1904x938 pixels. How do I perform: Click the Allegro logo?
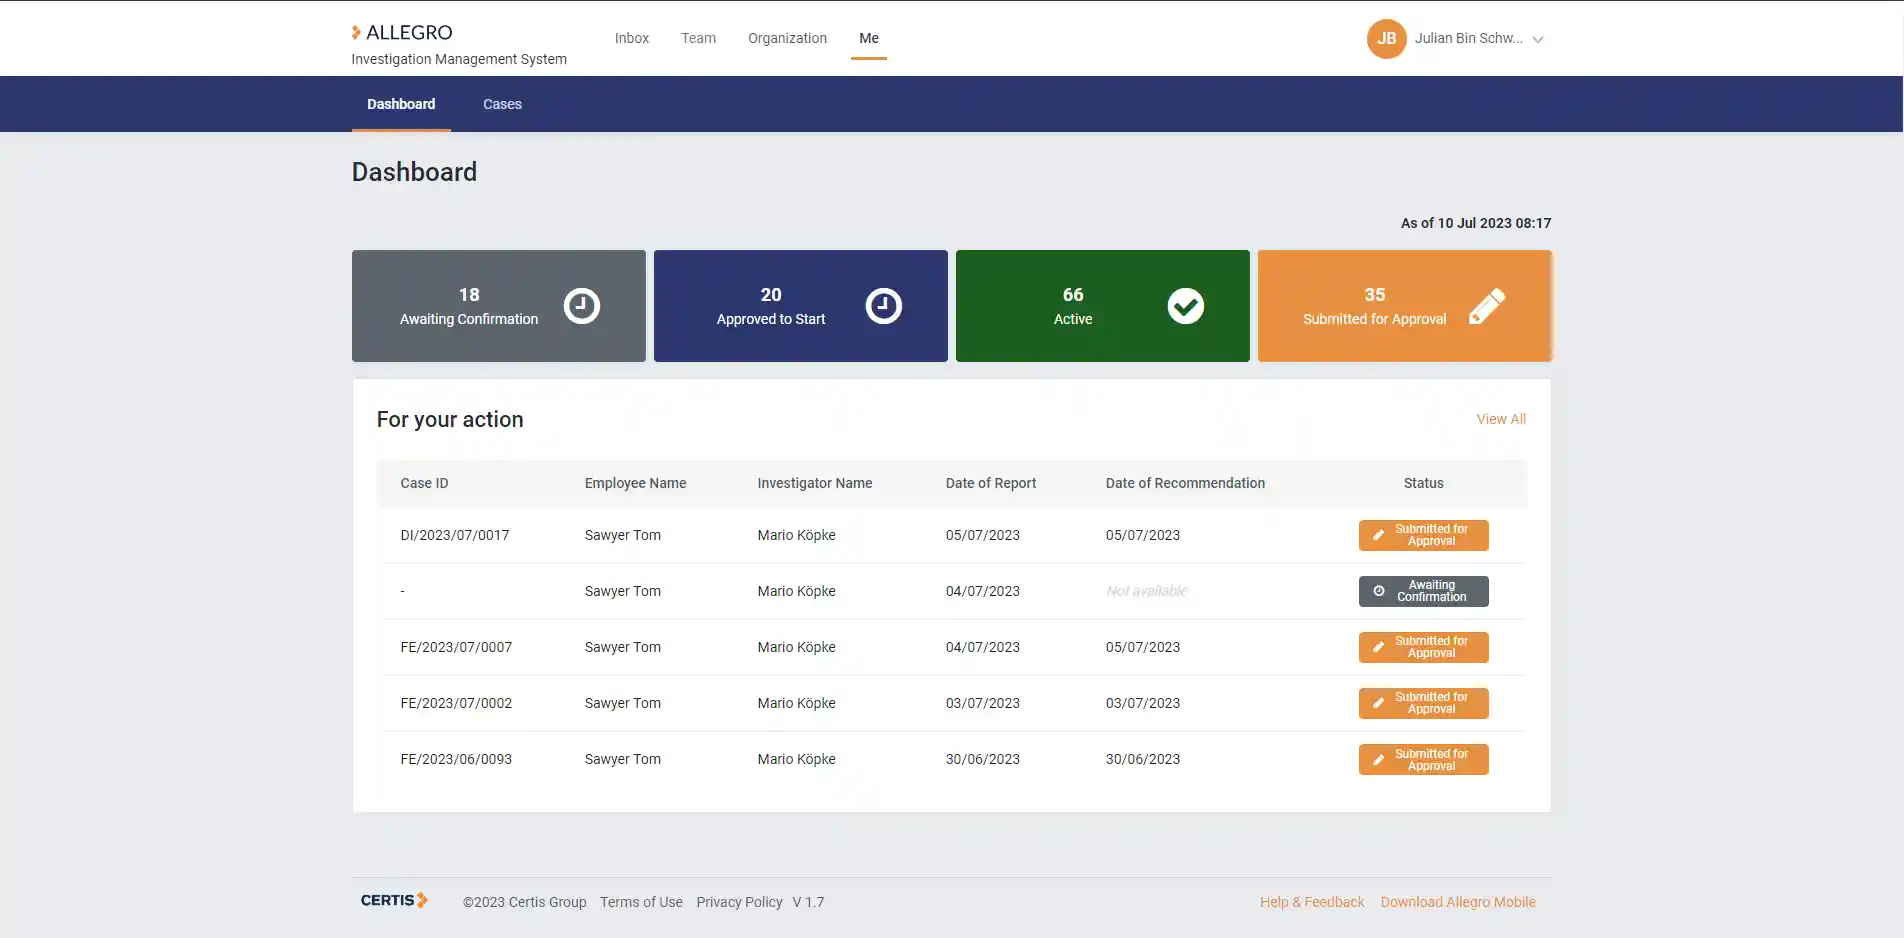pos(402,33)
